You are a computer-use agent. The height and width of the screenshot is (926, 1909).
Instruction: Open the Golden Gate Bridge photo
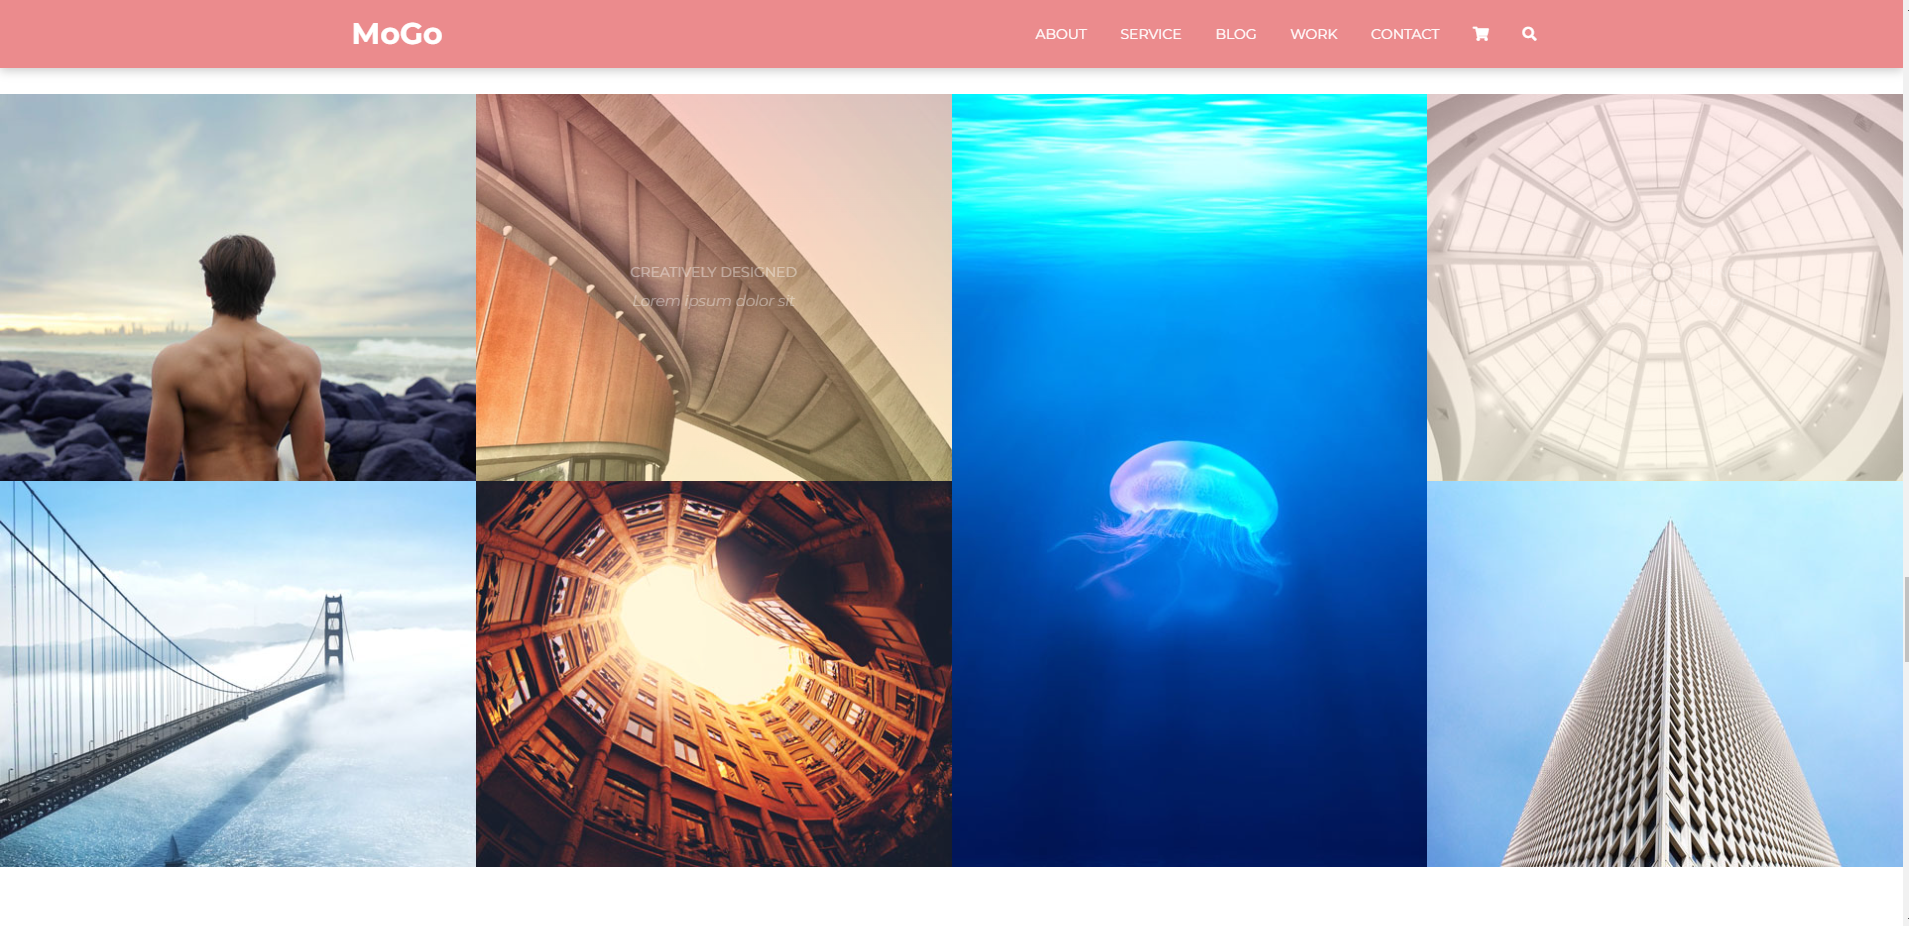coord(237,673)
